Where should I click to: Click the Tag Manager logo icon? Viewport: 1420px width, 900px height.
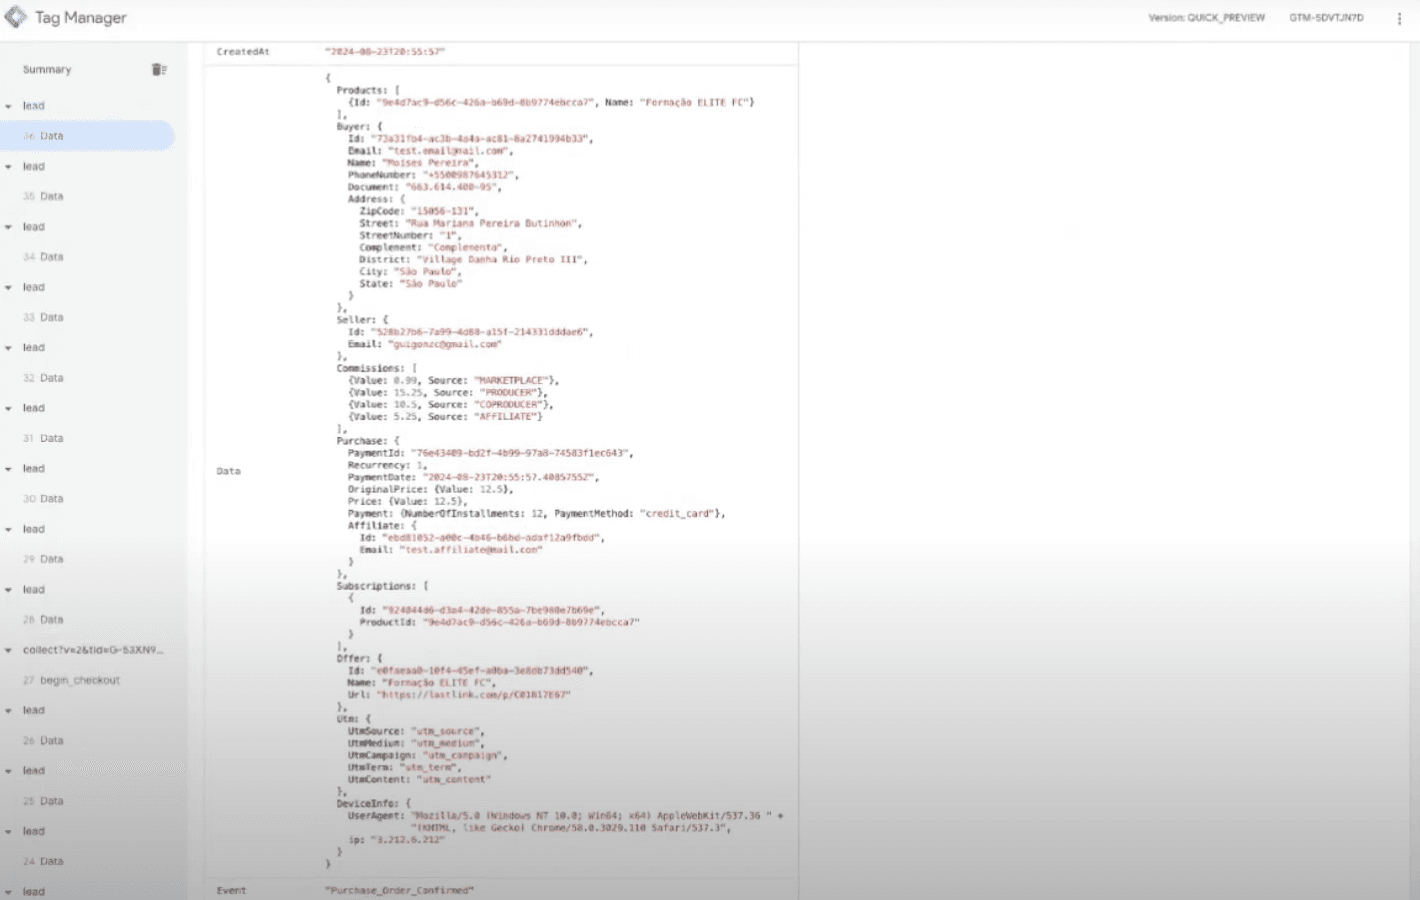(x=16, y=17)
